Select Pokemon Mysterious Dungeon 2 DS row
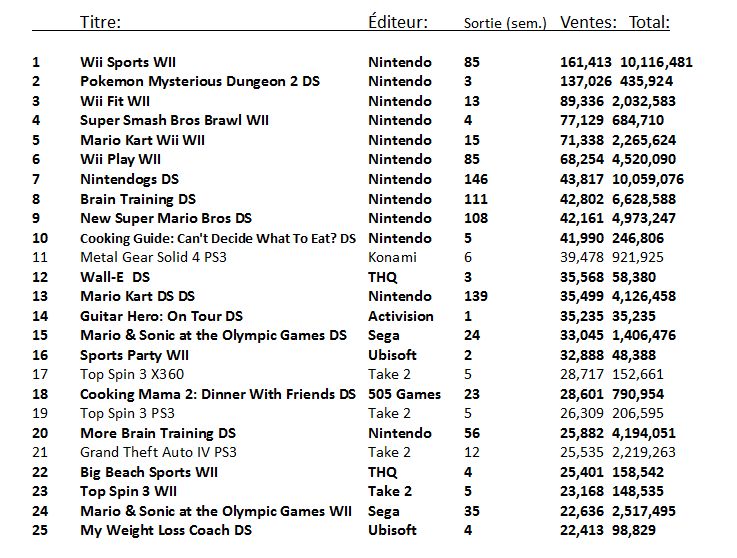 click(x=362, y=81)
